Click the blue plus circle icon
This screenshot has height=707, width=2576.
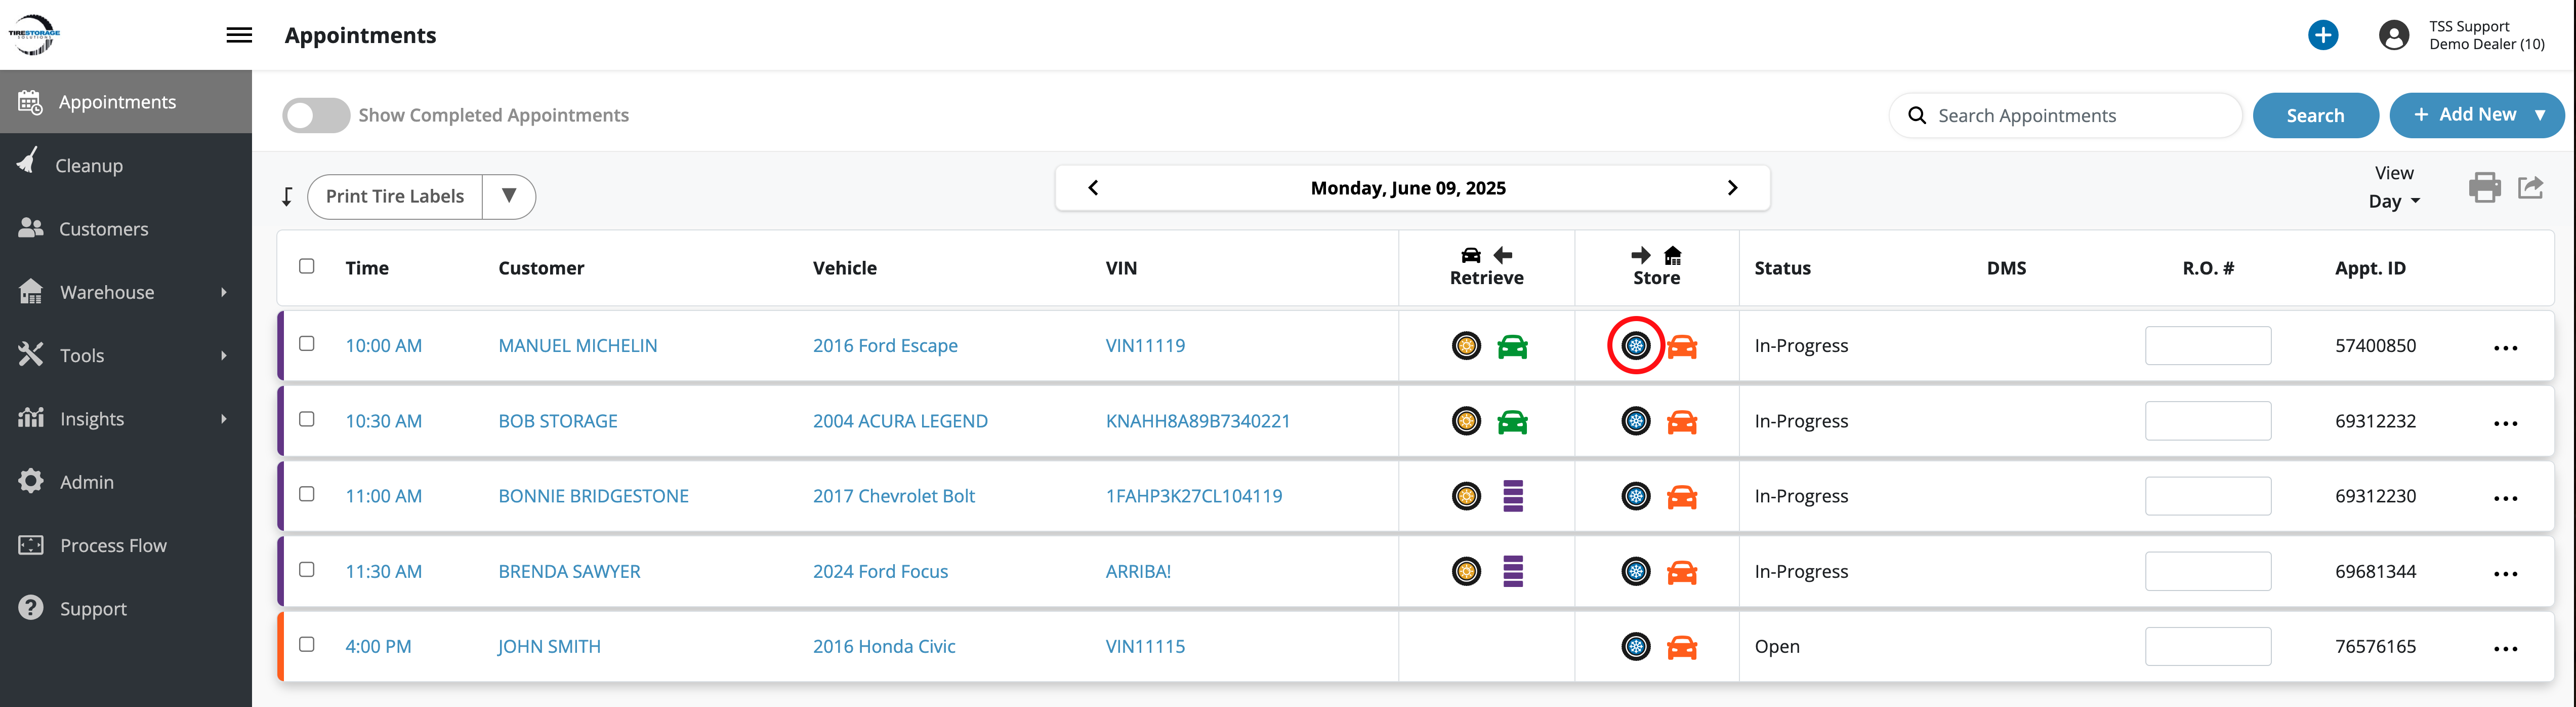click(2322, 35)
